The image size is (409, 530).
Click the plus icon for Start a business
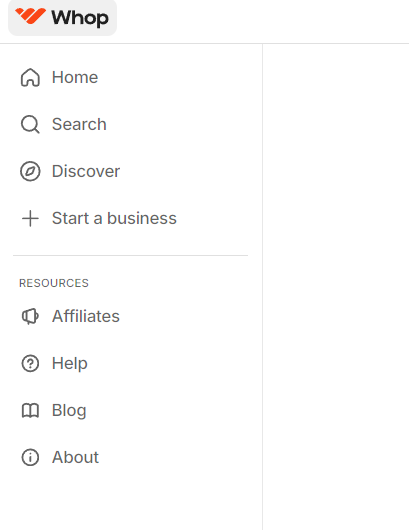(30, 218)
